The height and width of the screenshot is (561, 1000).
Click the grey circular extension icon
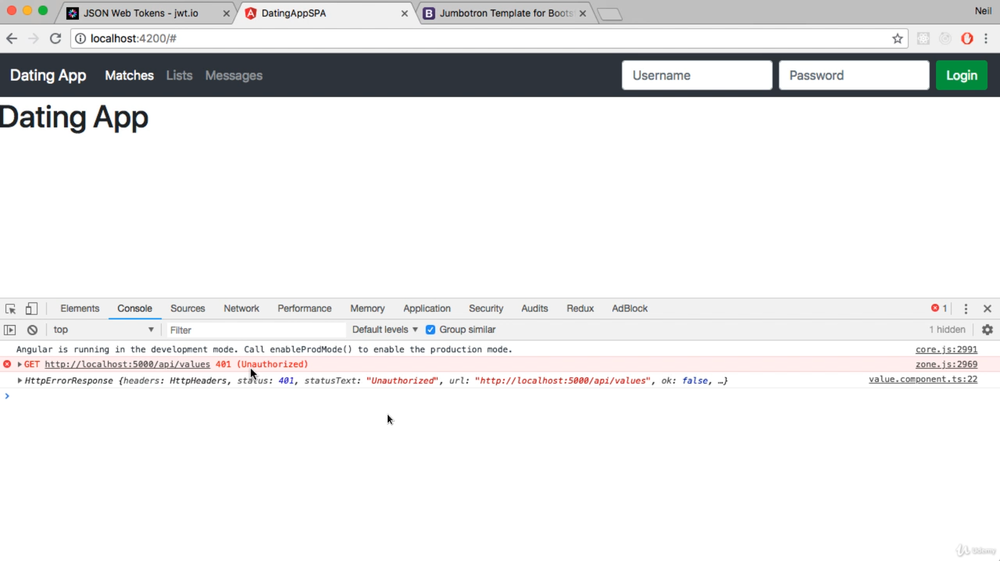945,38
